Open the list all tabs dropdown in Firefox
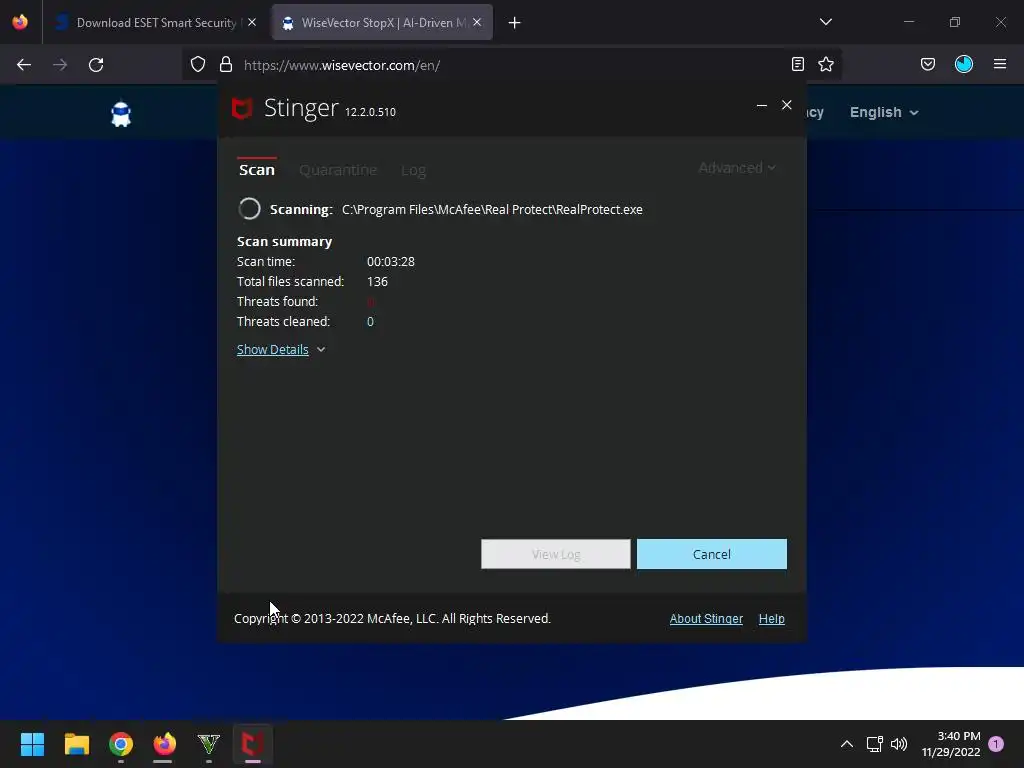Screen dimensions: 1024x768 click(x=825, y=22)
